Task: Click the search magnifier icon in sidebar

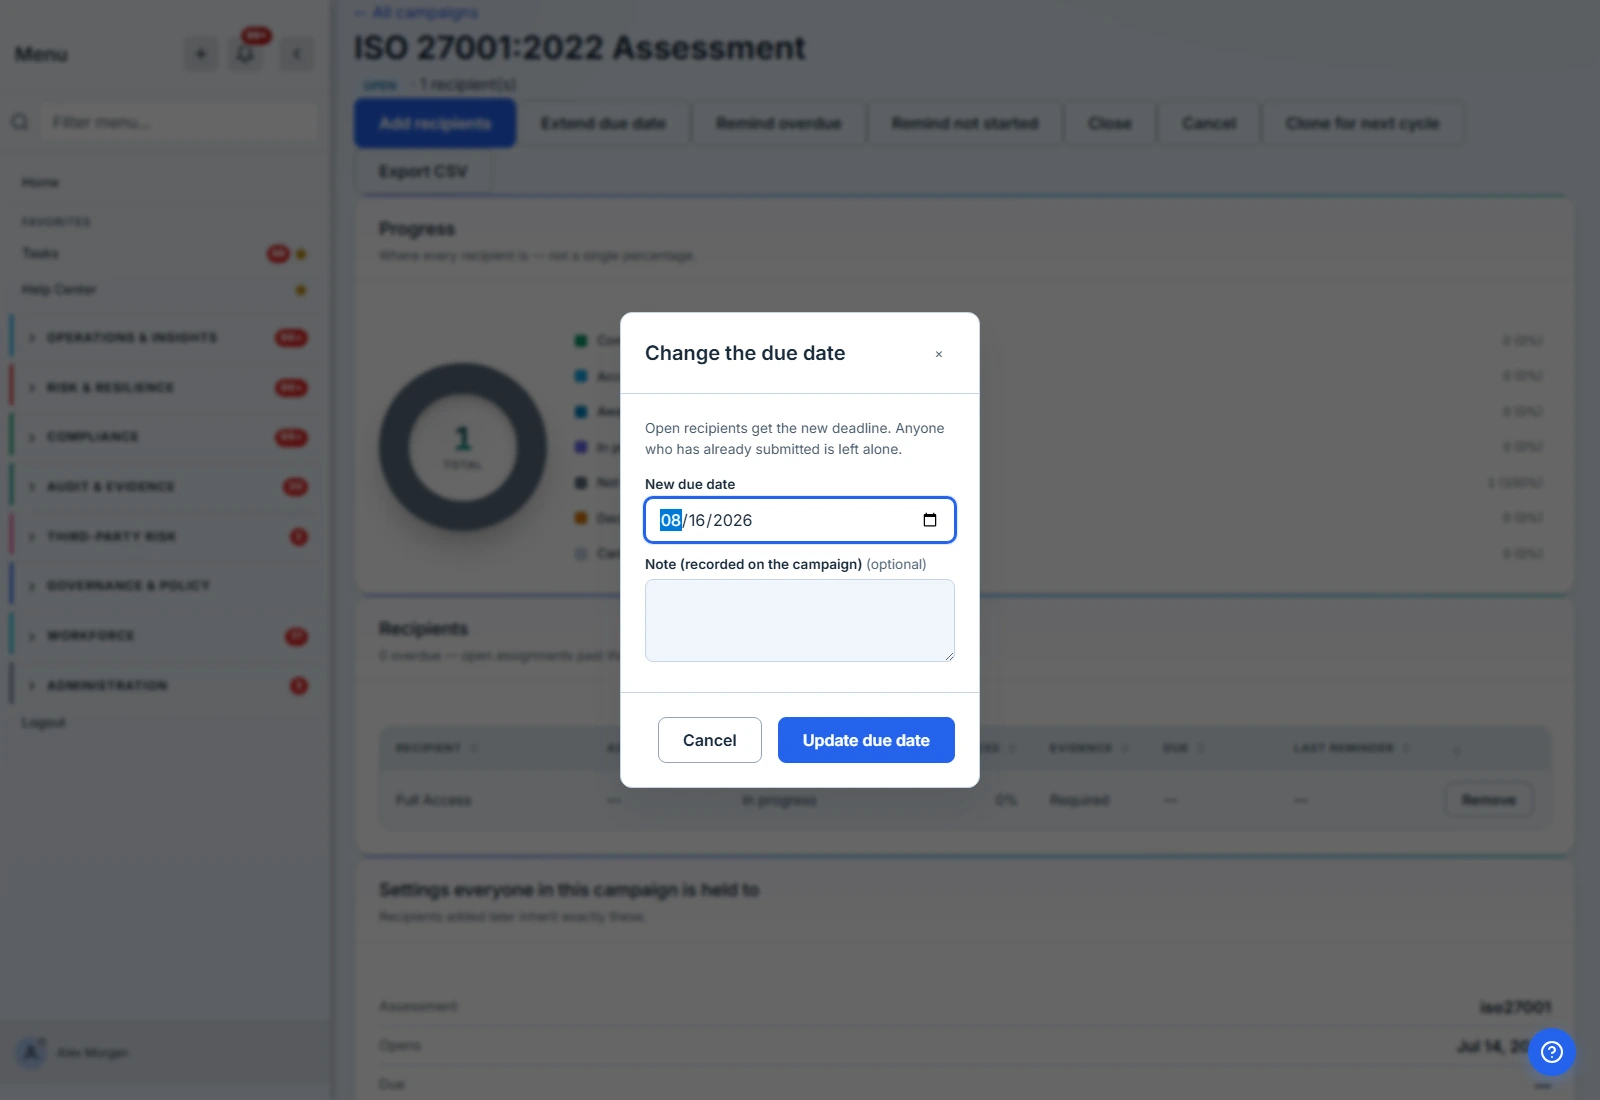Action: pos(20,122)
